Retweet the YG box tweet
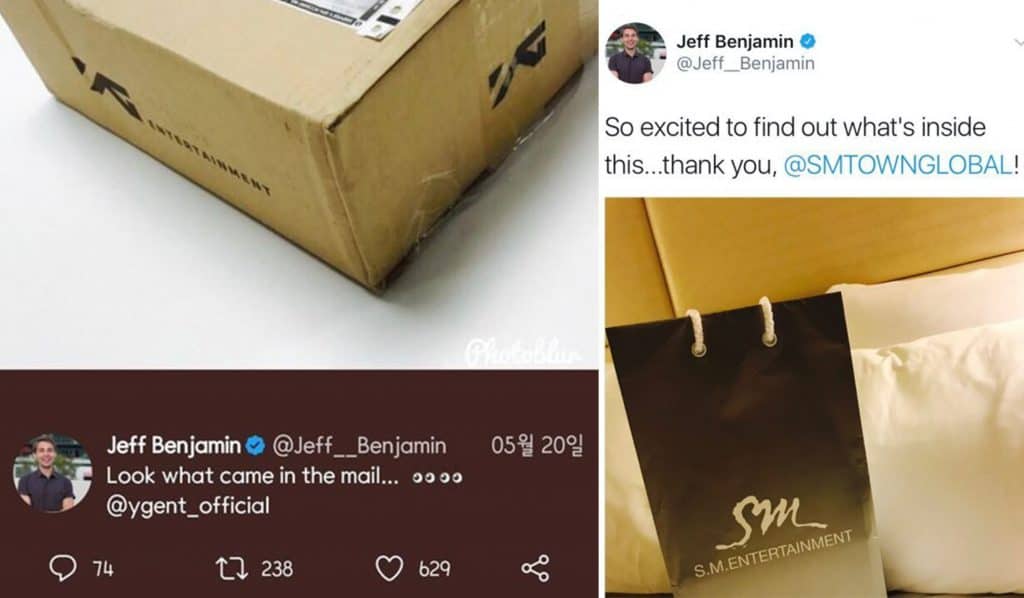Viewport: 1024px width, 598px height. click(232, 569)
